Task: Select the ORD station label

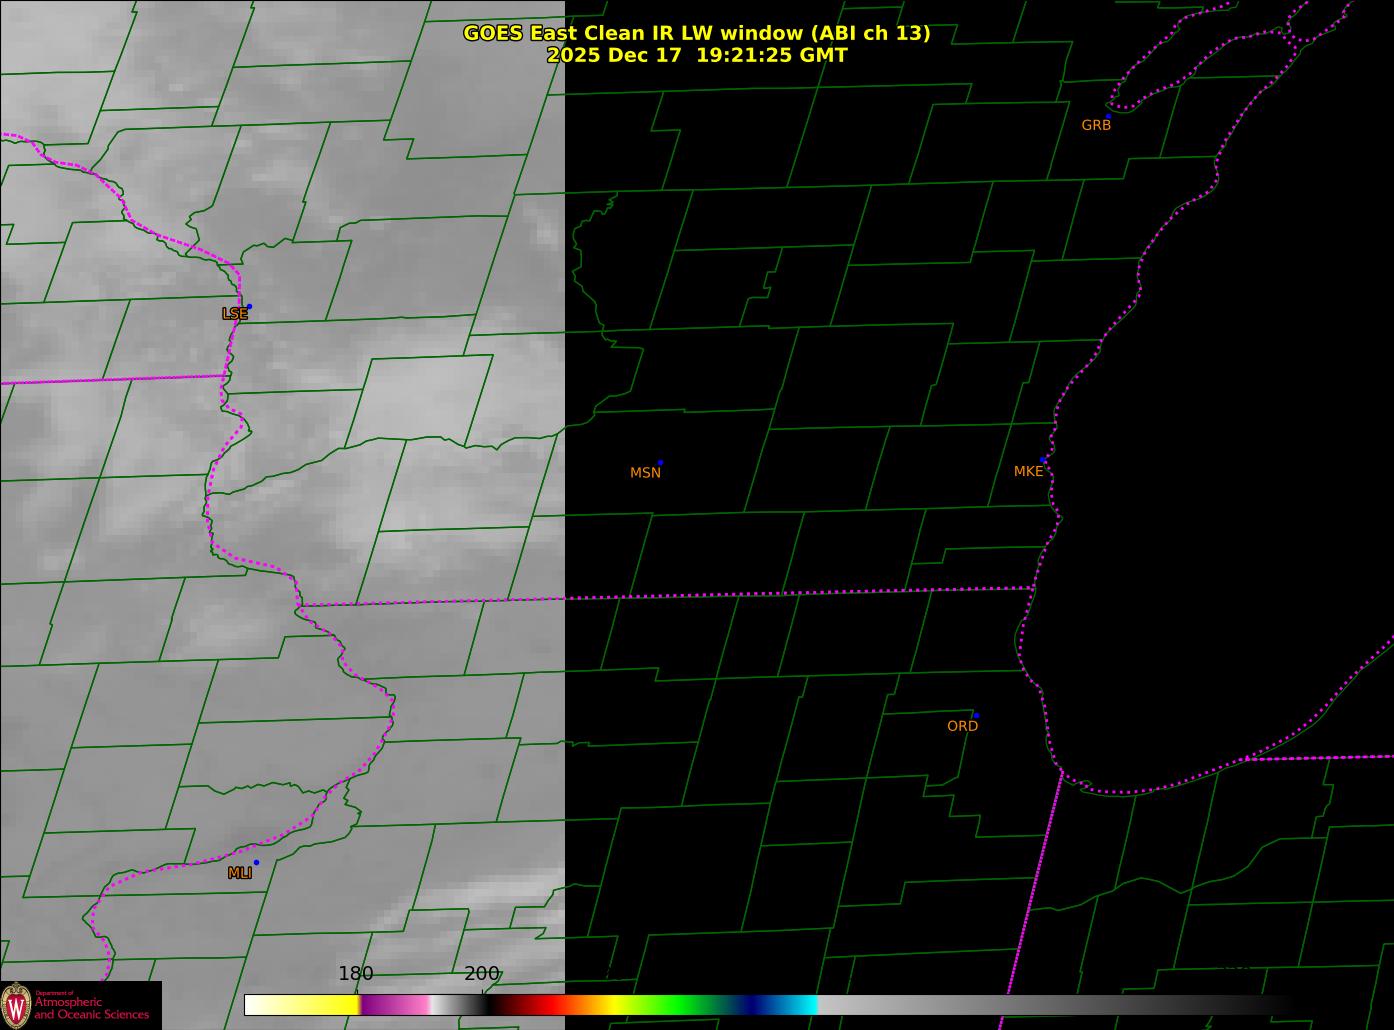Action: pyautogui.click(x=962, y=727)
